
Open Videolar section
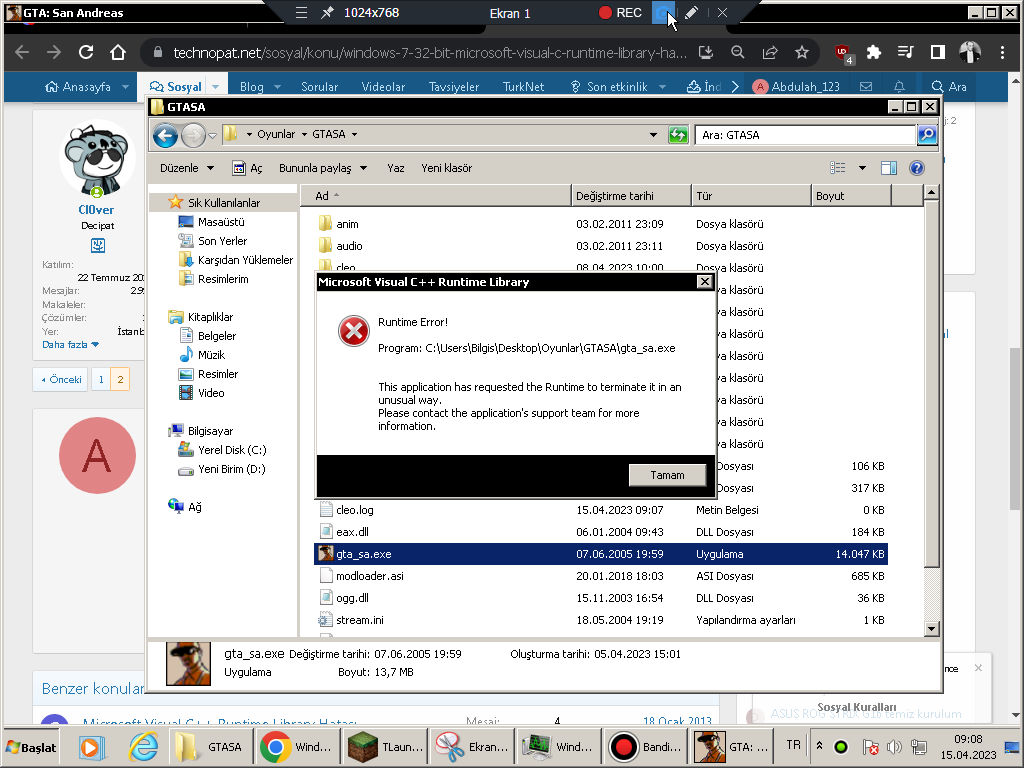point(383,87)
